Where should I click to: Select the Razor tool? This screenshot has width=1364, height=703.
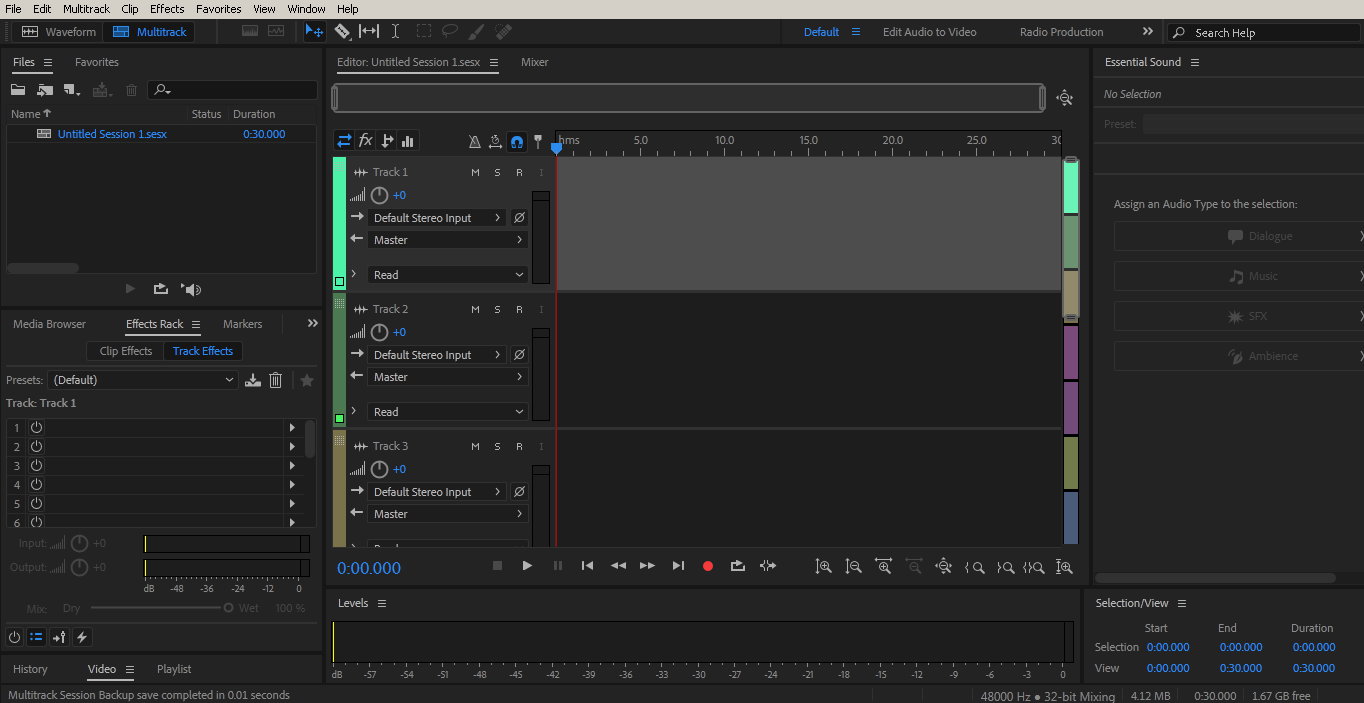tap(342, 32)
